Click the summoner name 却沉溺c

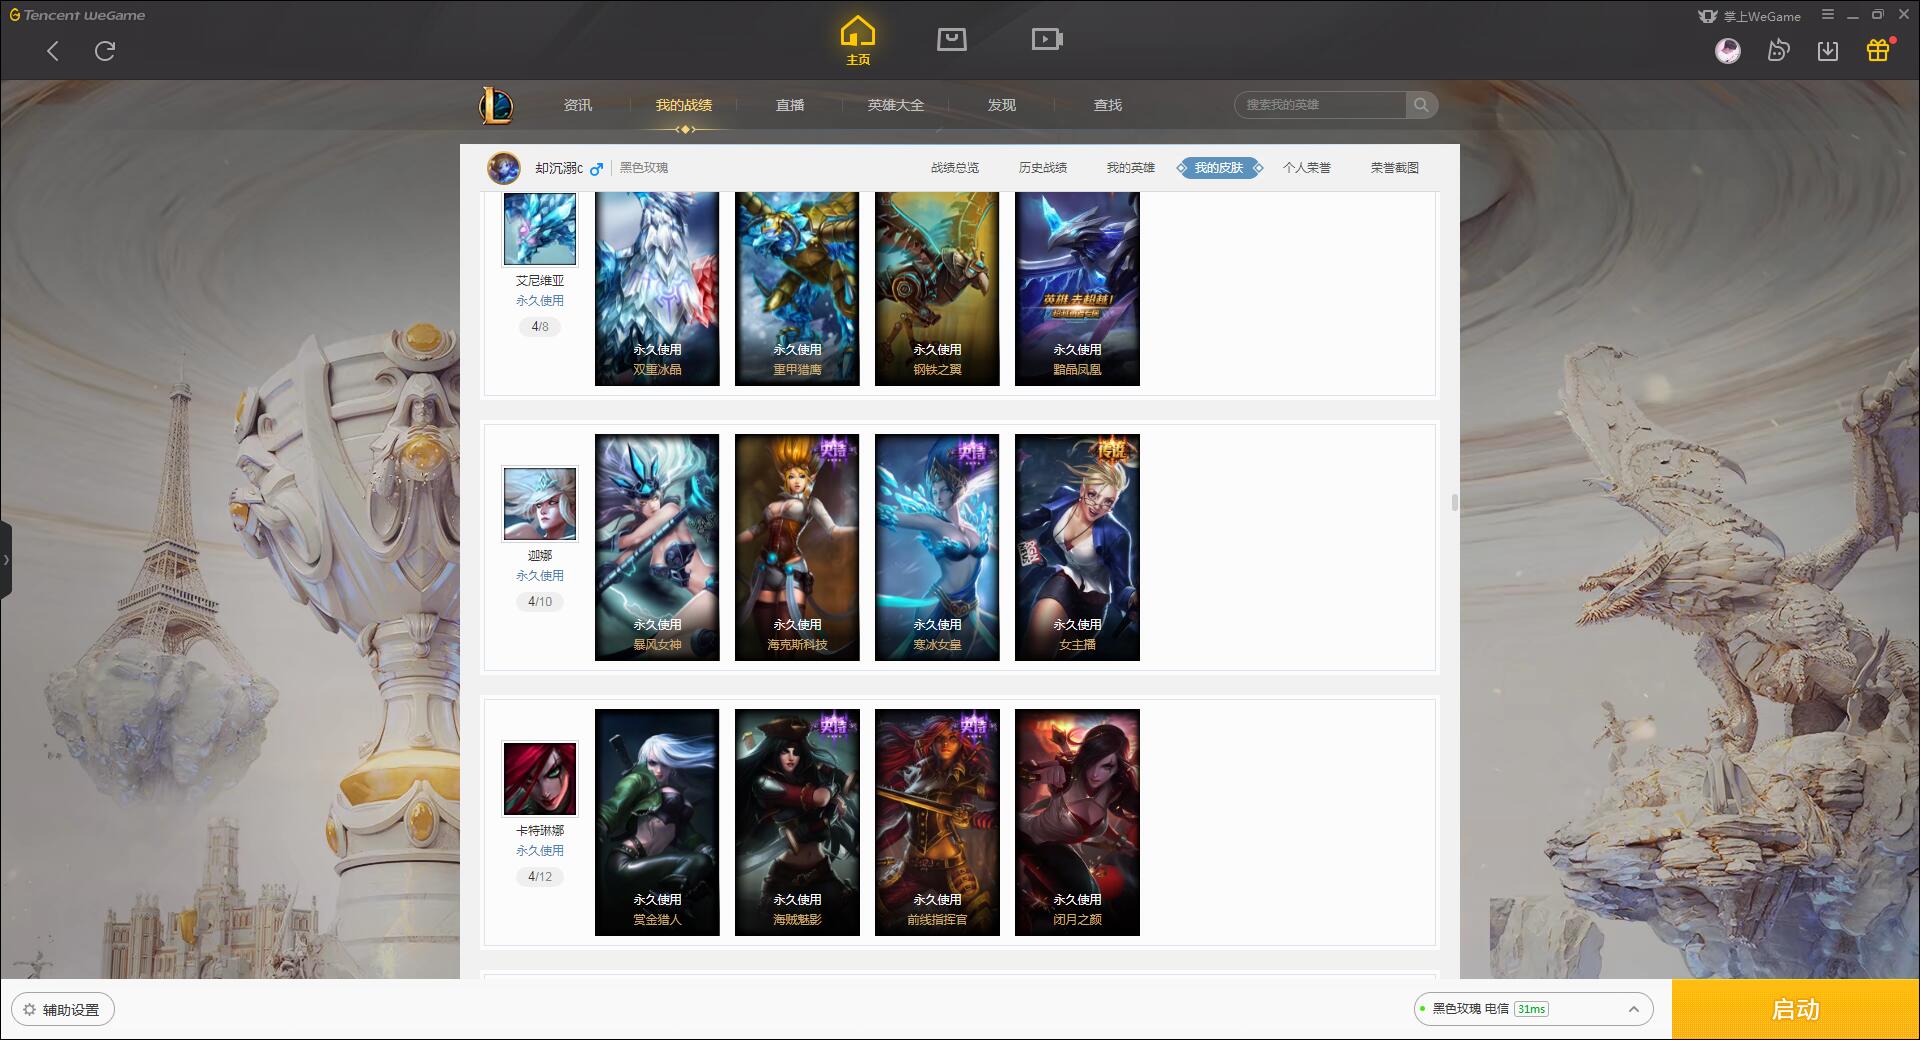(559, 168)
